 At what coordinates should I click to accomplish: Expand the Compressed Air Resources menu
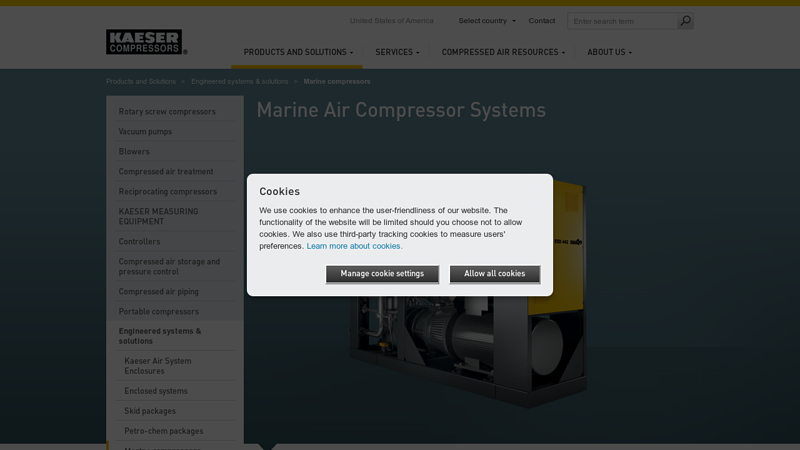point(503,52)
